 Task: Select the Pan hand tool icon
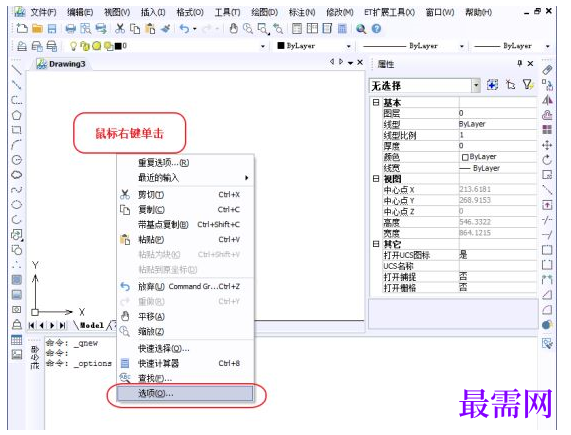click(233, 28)
